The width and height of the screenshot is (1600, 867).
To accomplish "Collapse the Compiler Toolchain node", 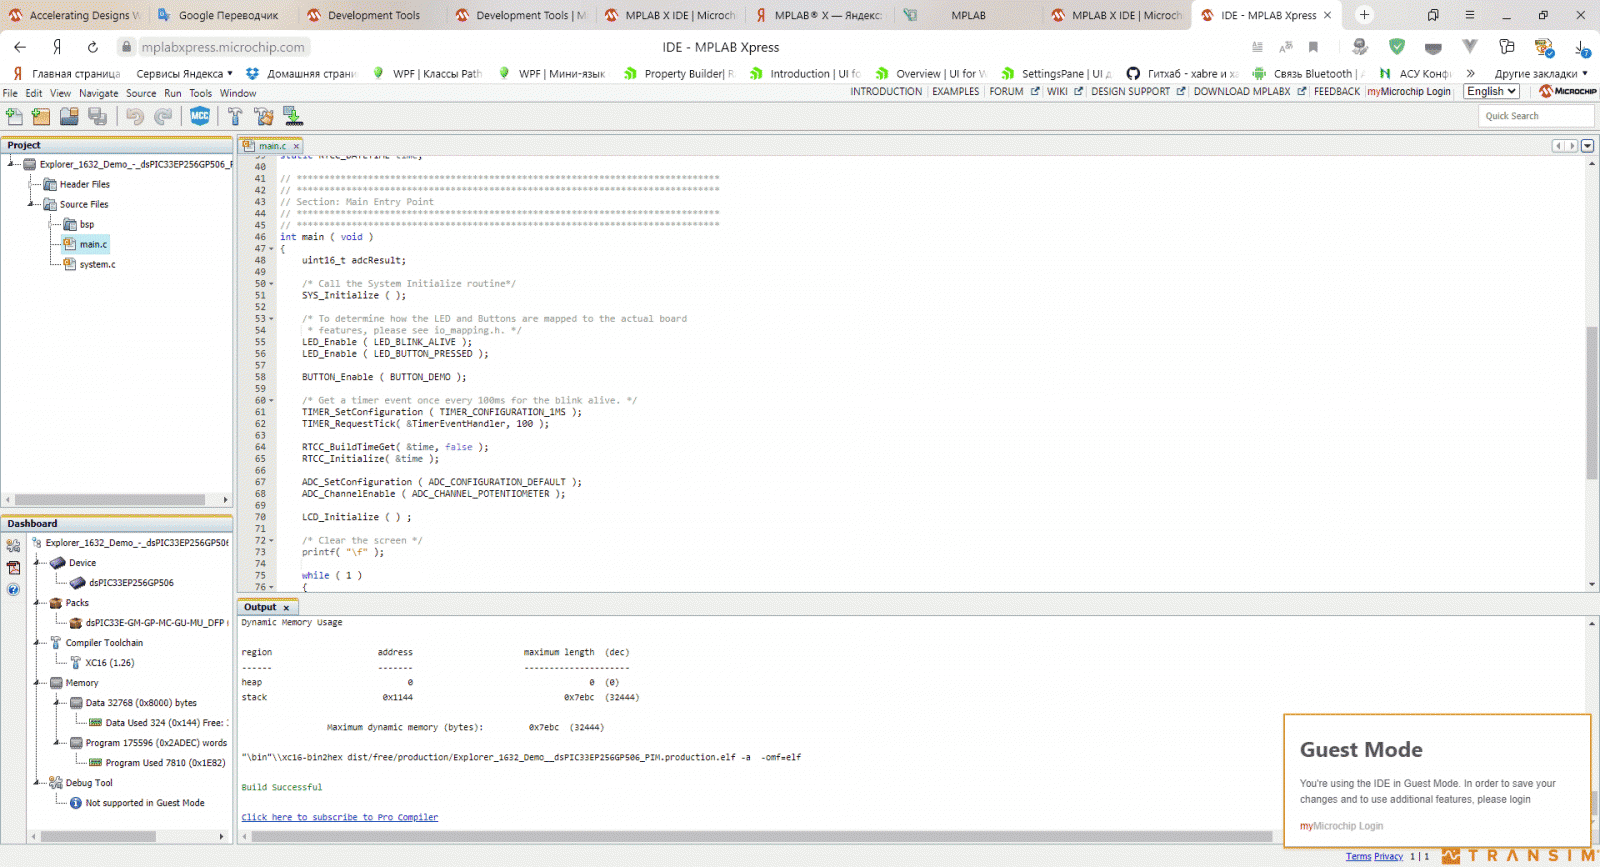I will (x=39, y=643).
